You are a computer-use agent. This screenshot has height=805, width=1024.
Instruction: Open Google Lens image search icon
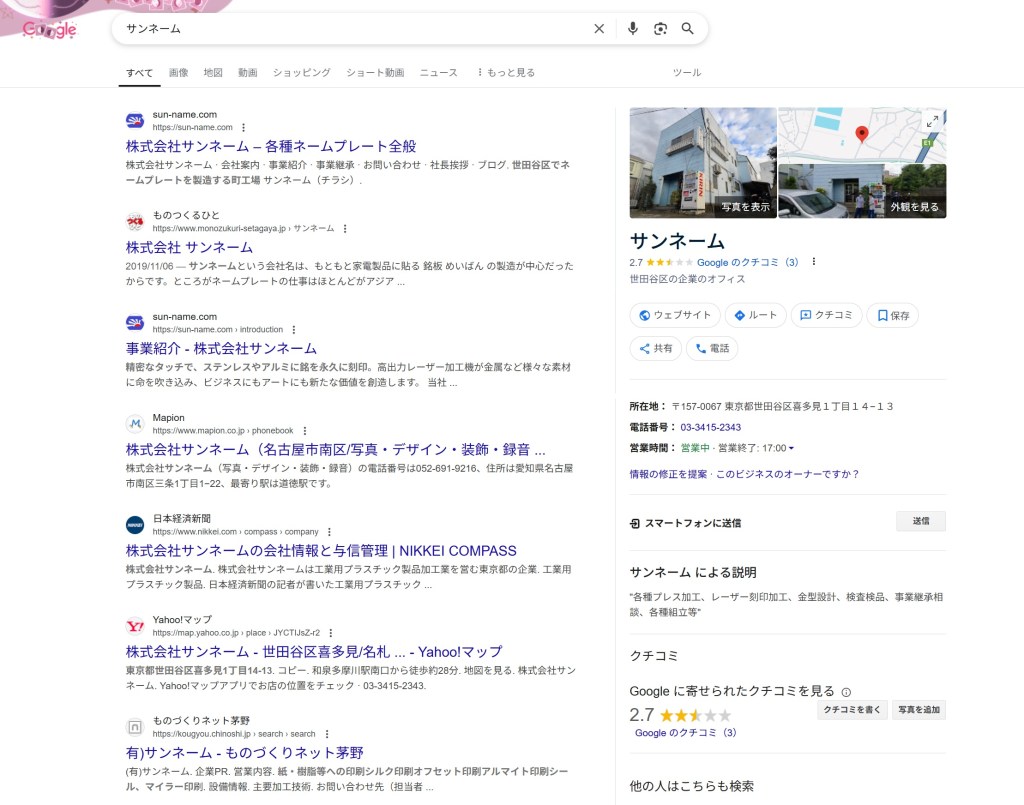660,29
